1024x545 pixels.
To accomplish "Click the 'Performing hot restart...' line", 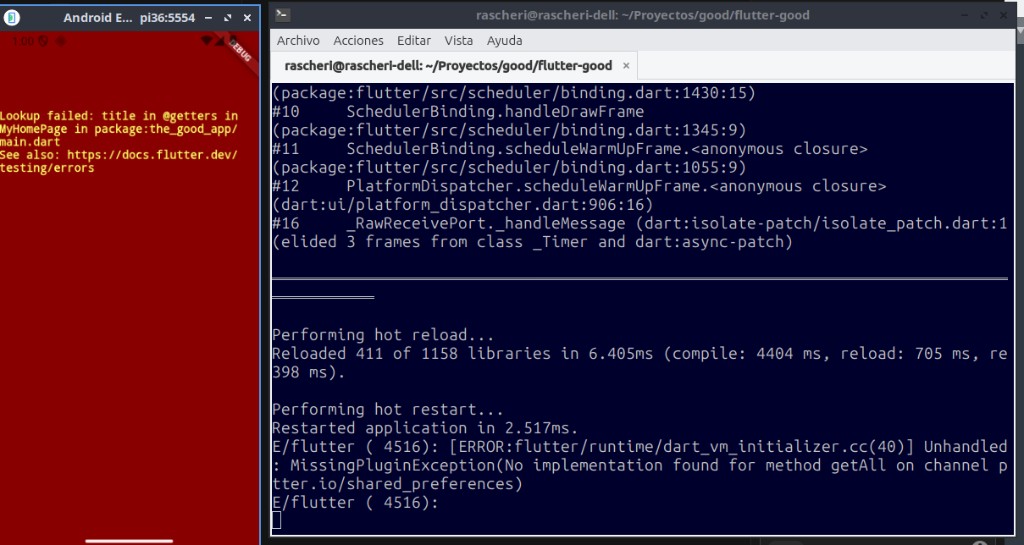I will 388,409.
